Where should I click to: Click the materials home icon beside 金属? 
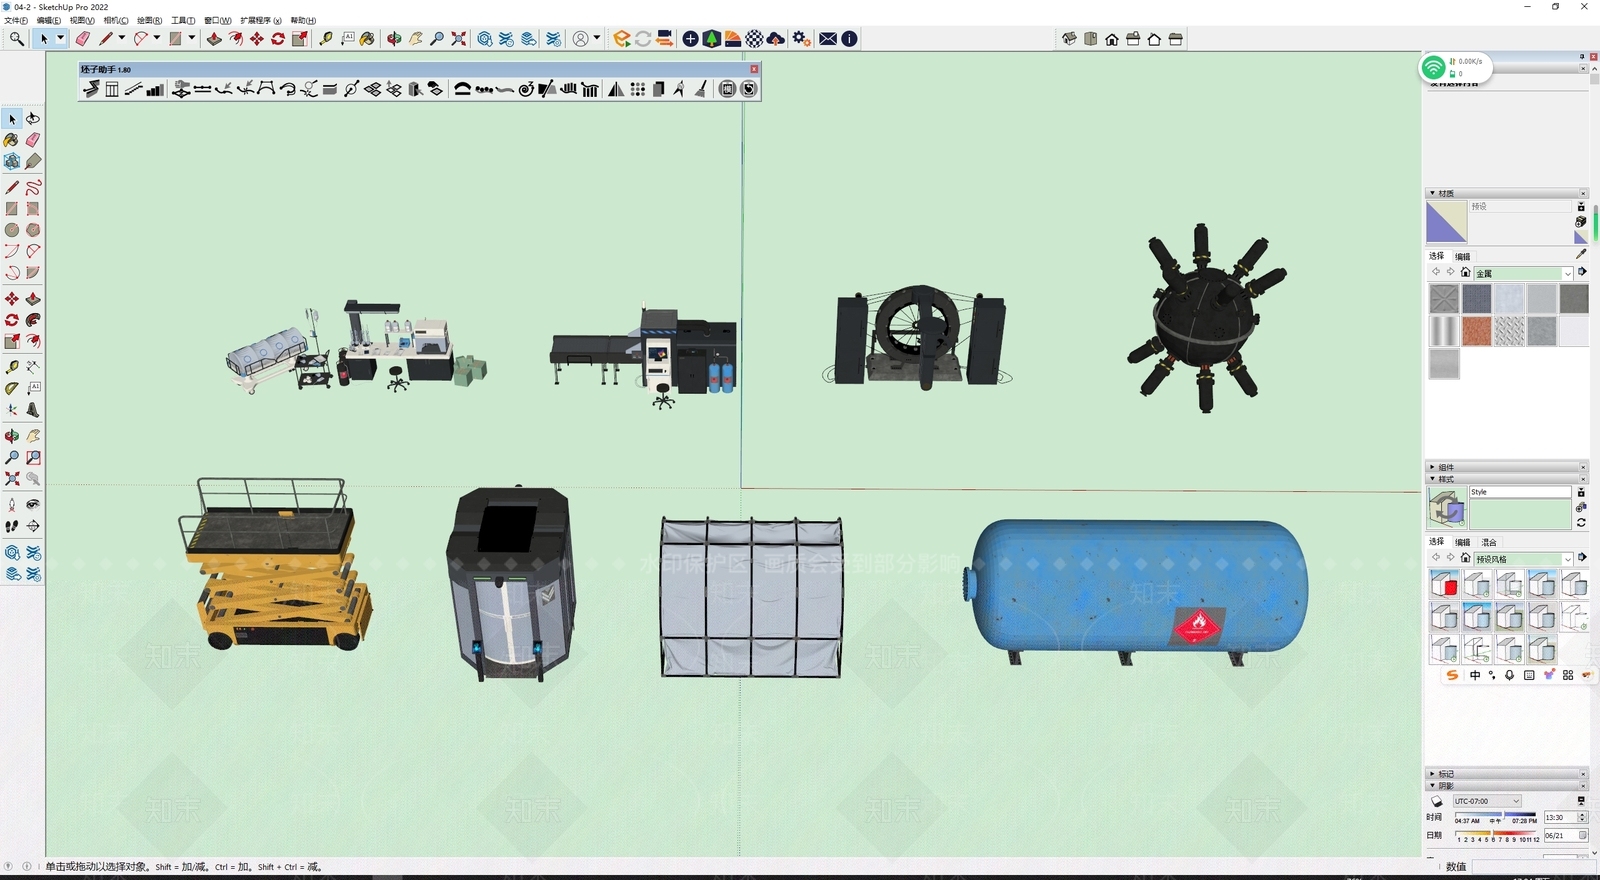click(x=1465, y=273)
